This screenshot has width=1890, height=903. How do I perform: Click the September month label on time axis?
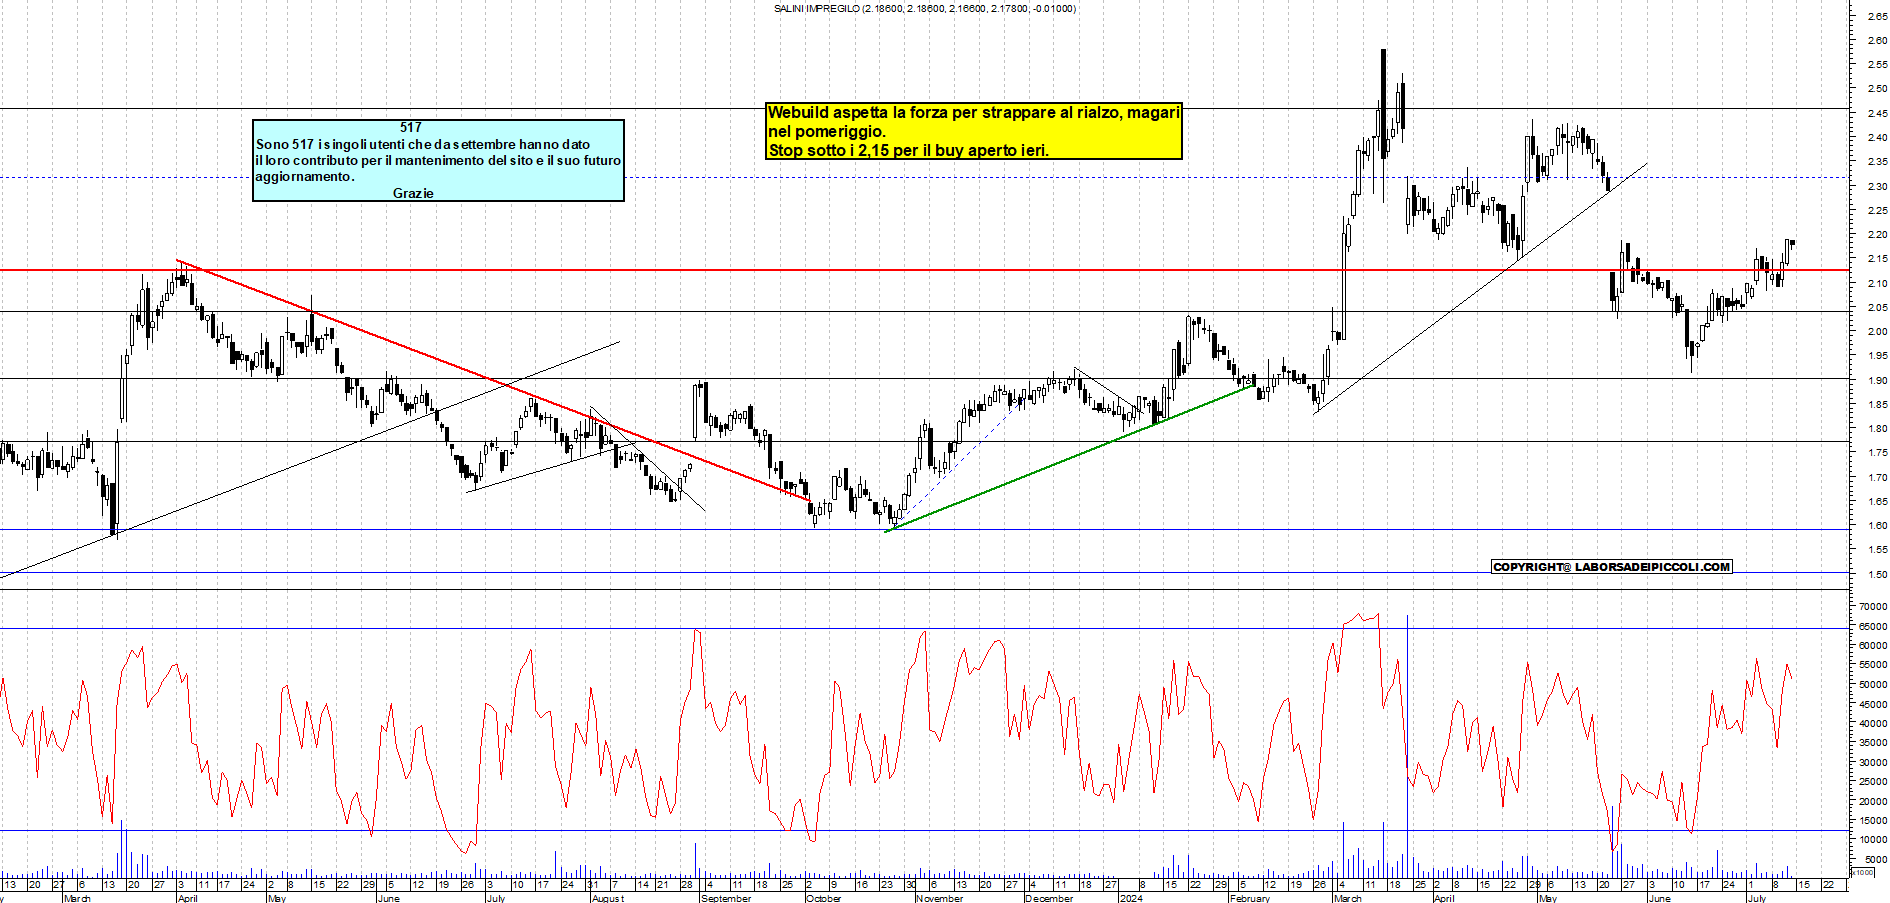[x=726, y=898]
